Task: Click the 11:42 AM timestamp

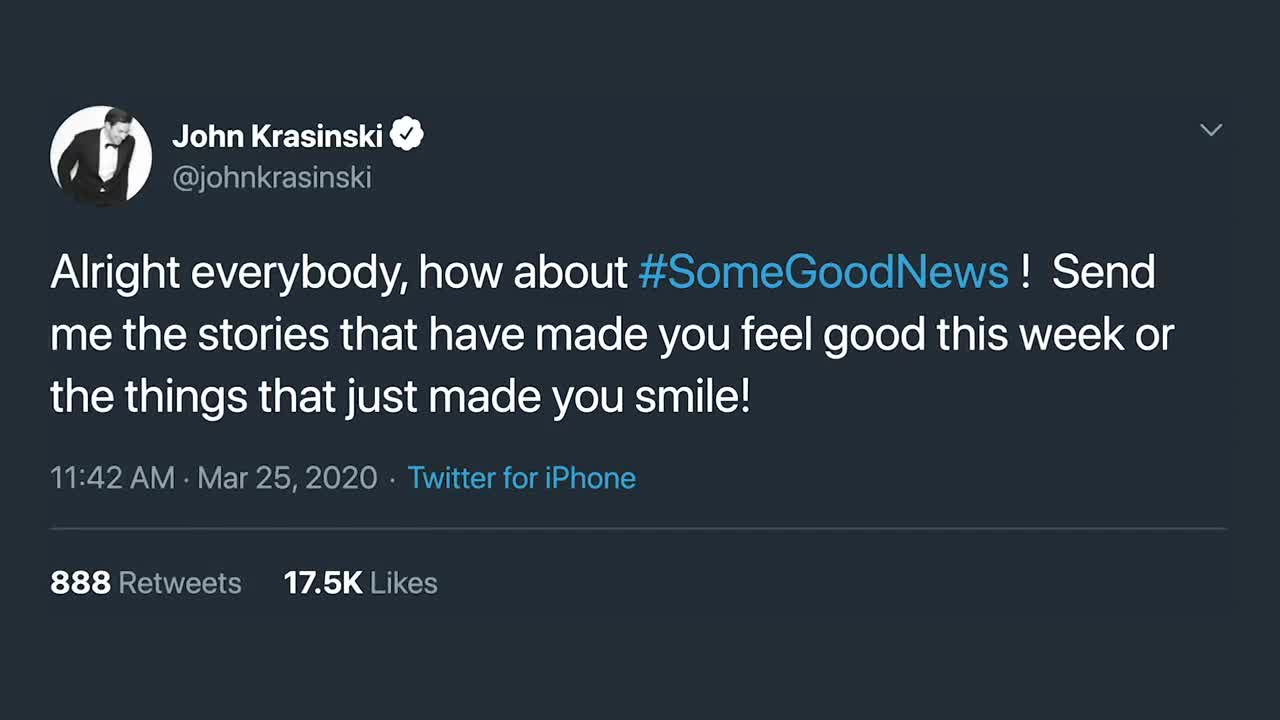Action: click(112, 478)
